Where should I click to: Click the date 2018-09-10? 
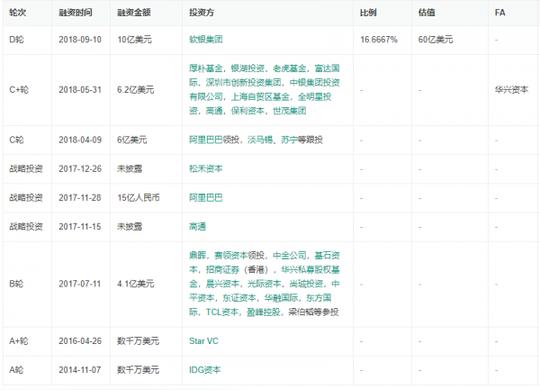click(80, 39)
